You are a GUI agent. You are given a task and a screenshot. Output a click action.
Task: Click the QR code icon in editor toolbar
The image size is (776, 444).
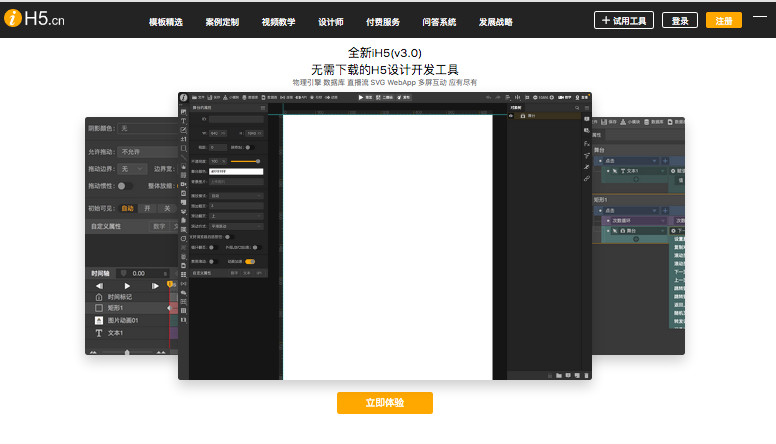378,98
